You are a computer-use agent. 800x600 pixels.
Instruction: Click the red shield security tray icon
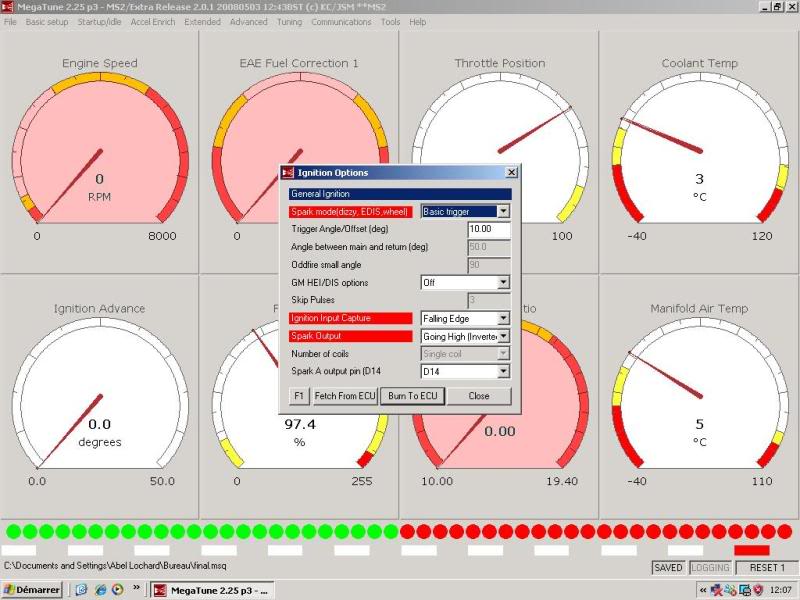(758, 590)
